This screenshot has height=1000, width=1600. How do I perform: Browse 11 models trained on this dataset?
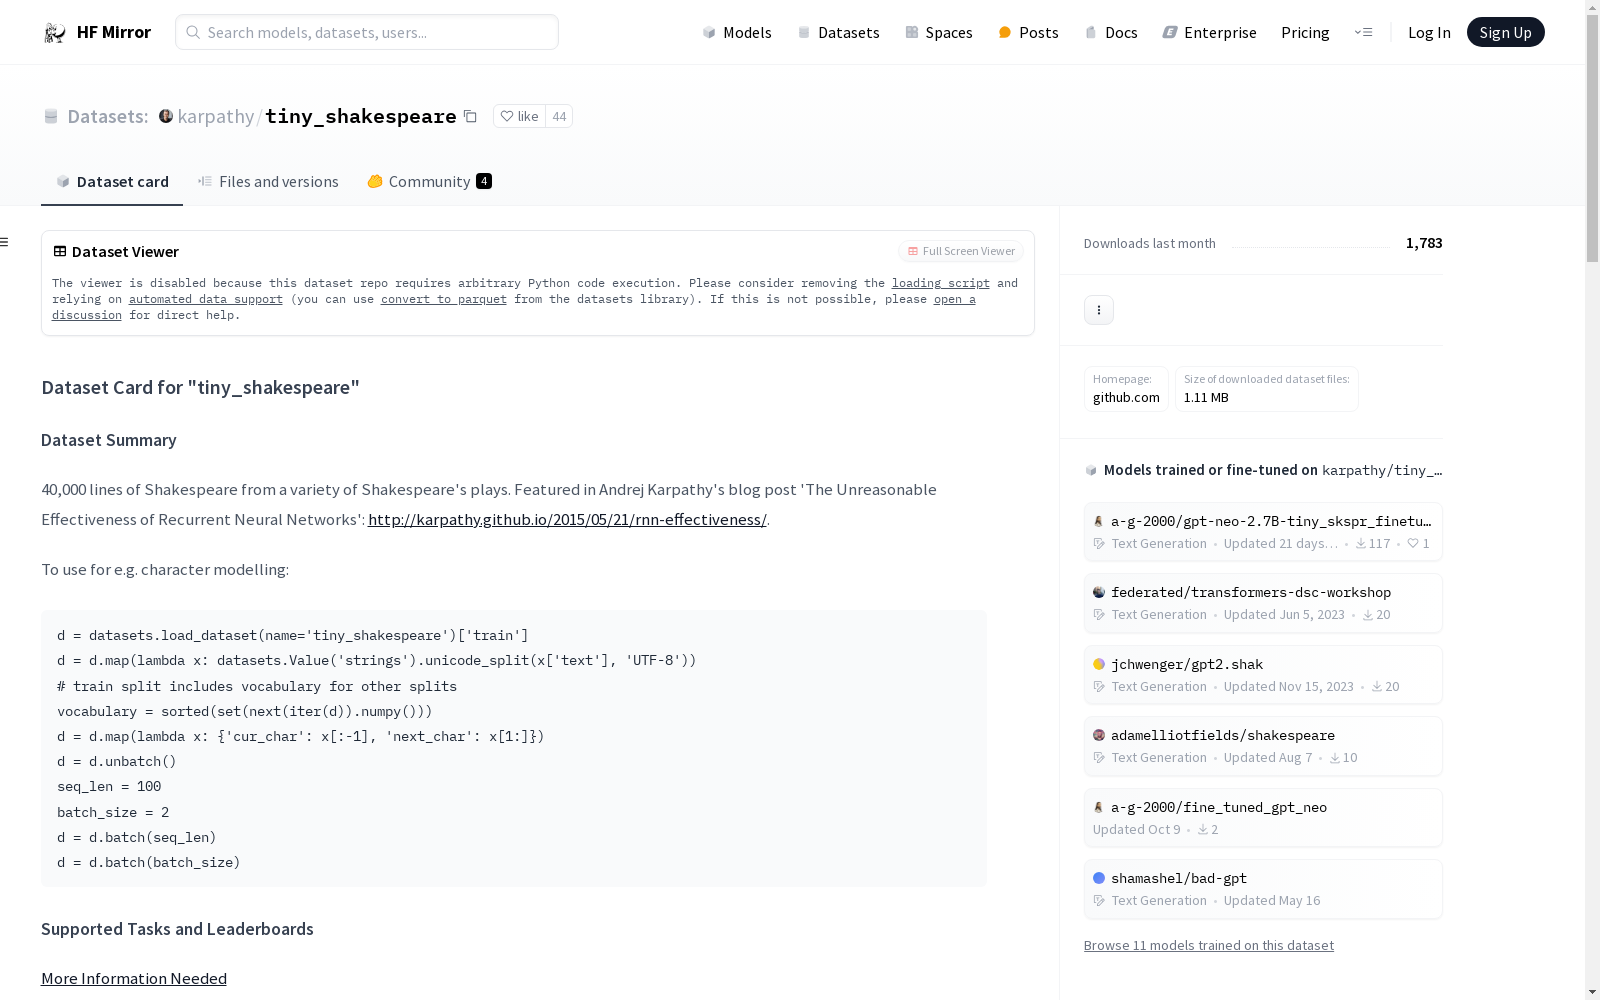coord(1209,945)
